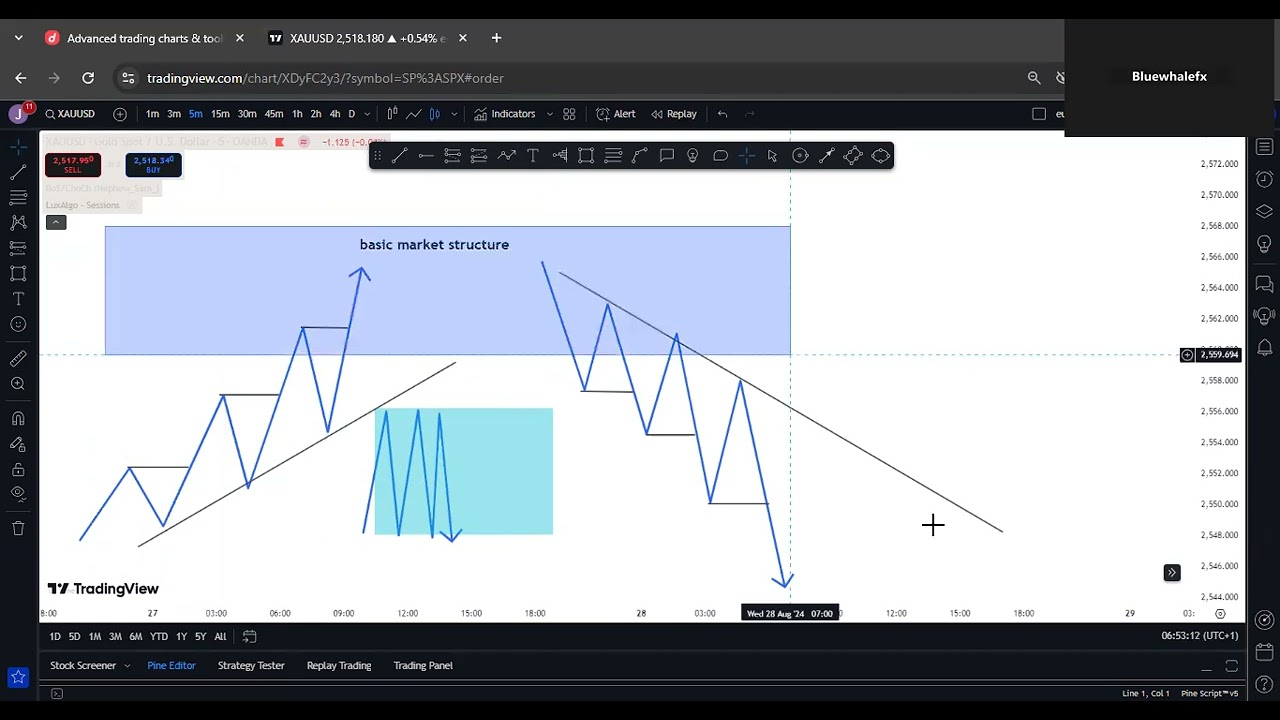Viewport: 1280px width, 720px height.
Task: Open the Replay Trading tab
Action: pos(339,666)
